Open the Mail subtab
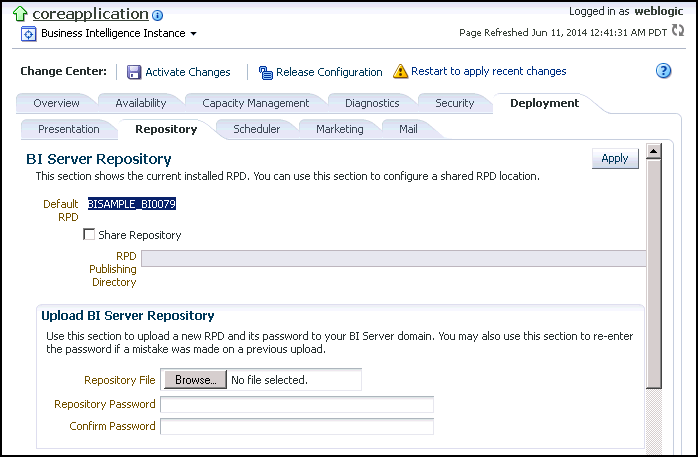 pyautogui.click(x=408, y=129)
